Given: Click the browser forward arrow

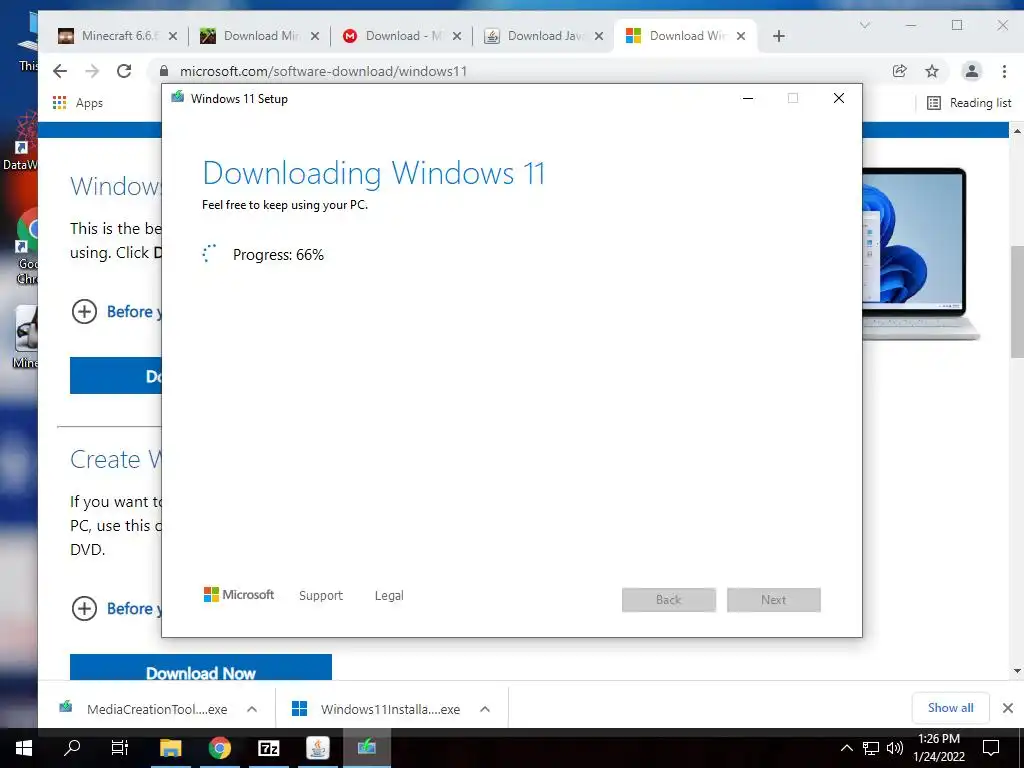Looking at the screenshot, I should 92,71.
